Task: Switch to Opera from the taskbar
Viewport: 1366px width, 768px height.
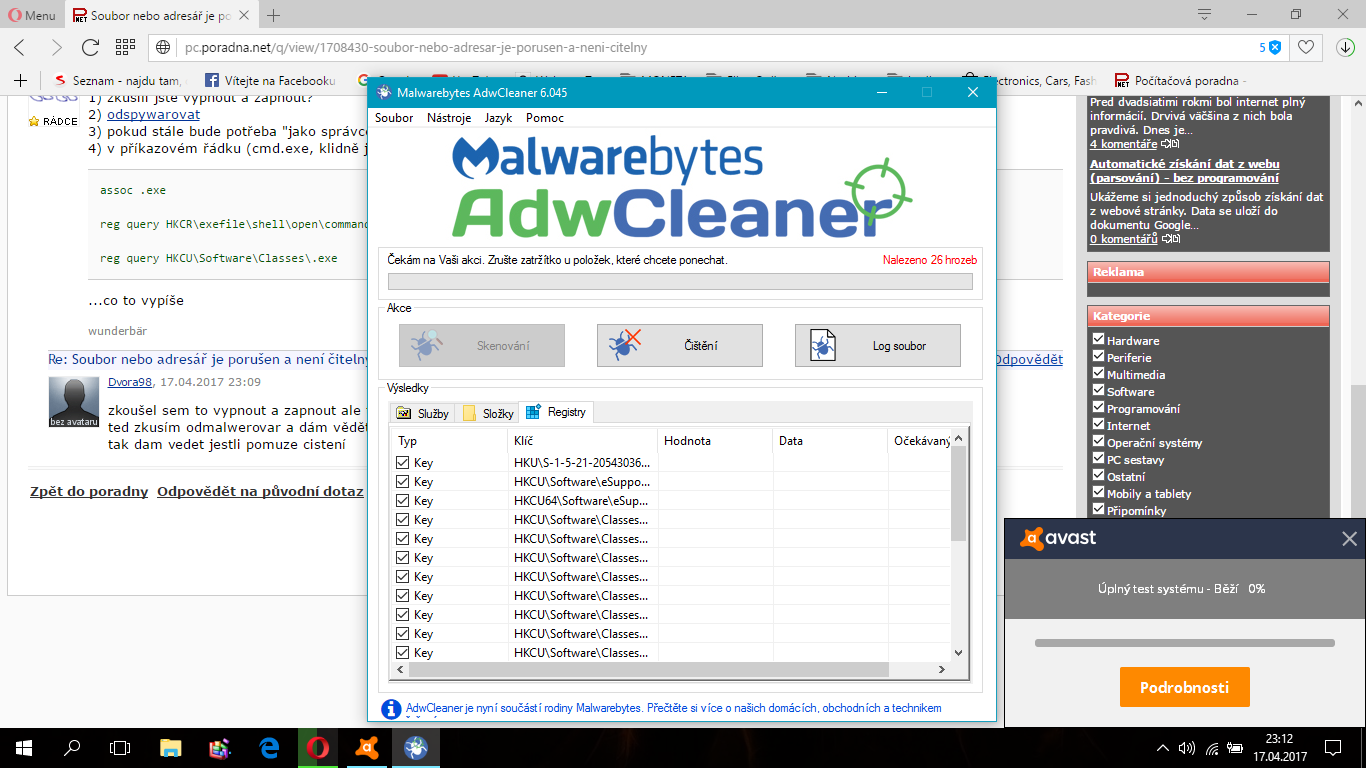Action: [x=318, y=747]
